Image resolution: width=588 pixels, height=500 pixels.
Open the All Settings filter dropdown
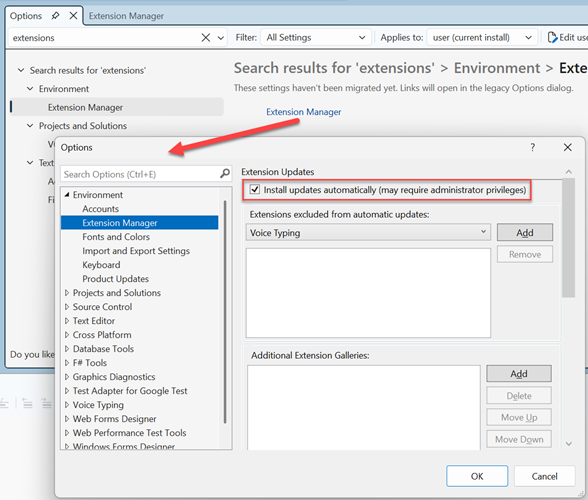315,38
